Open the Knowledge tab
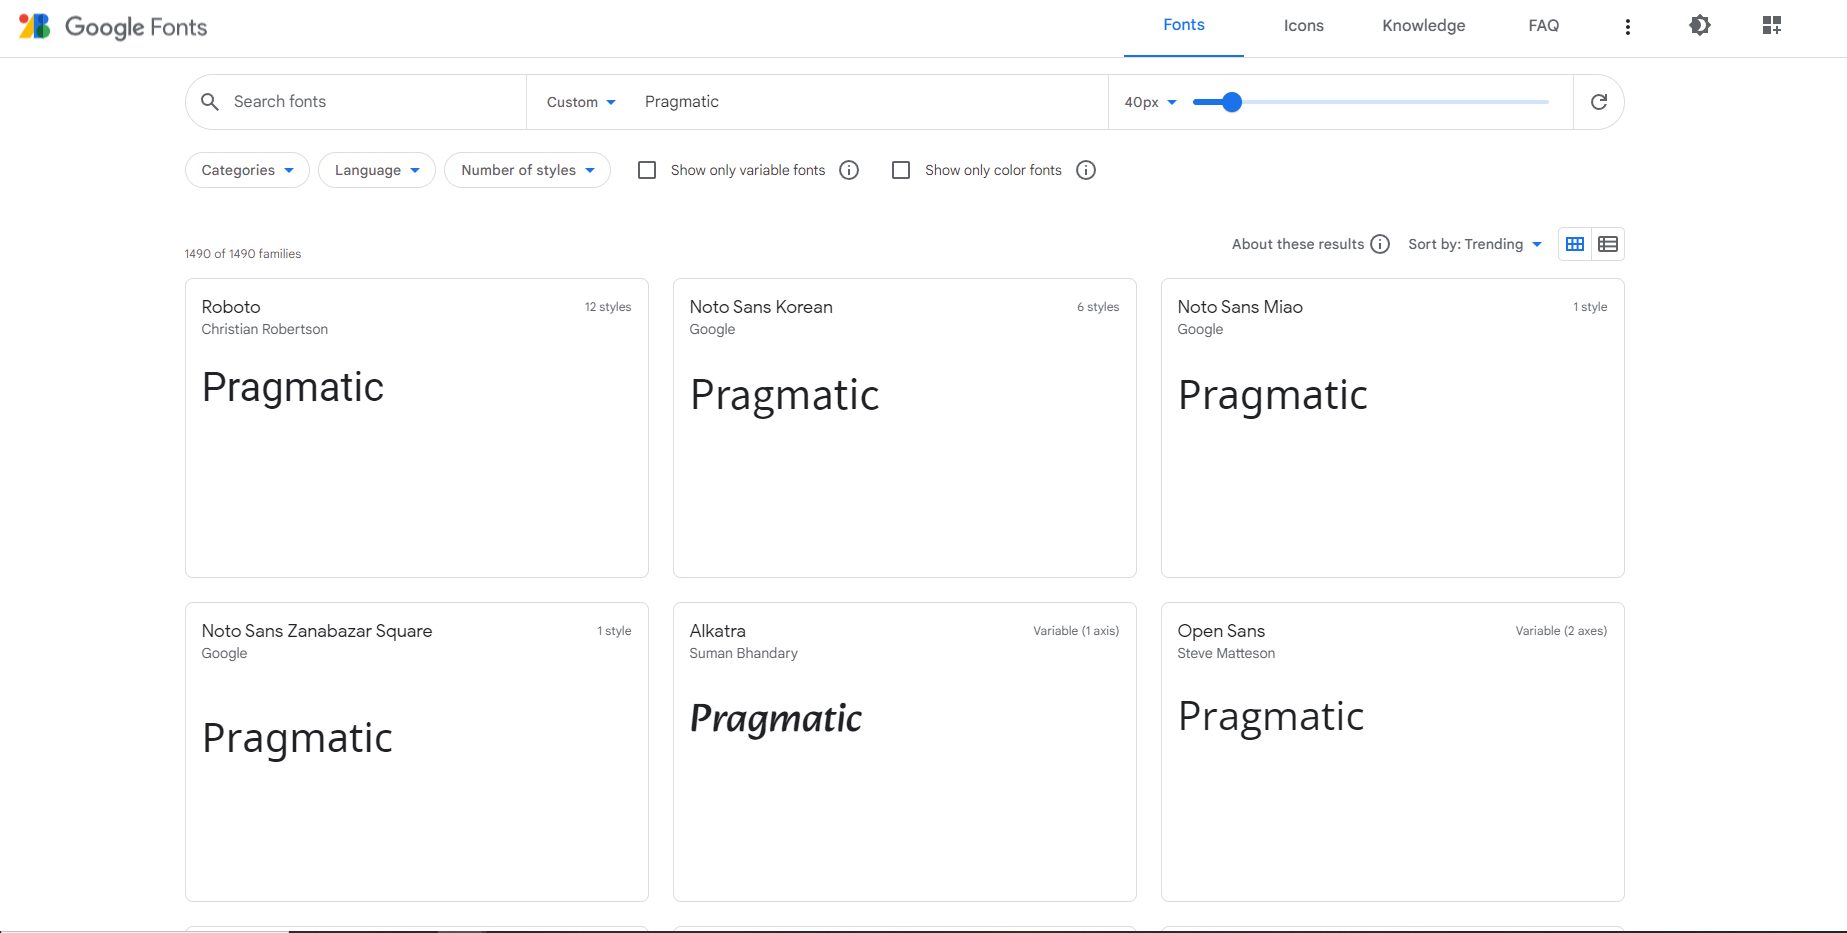 (1424, 26)
